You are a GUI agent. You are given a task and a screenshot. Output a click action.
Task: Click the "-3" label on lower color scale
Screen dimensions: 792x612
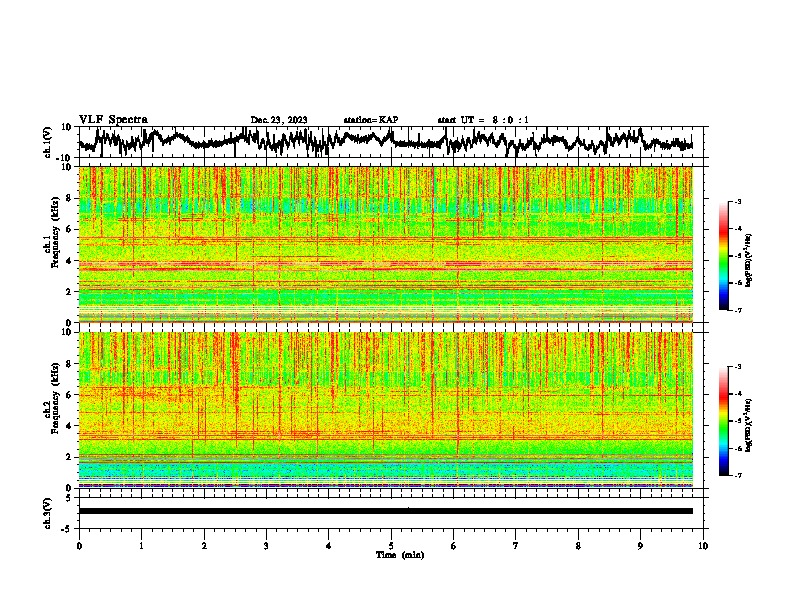[737, 367]
